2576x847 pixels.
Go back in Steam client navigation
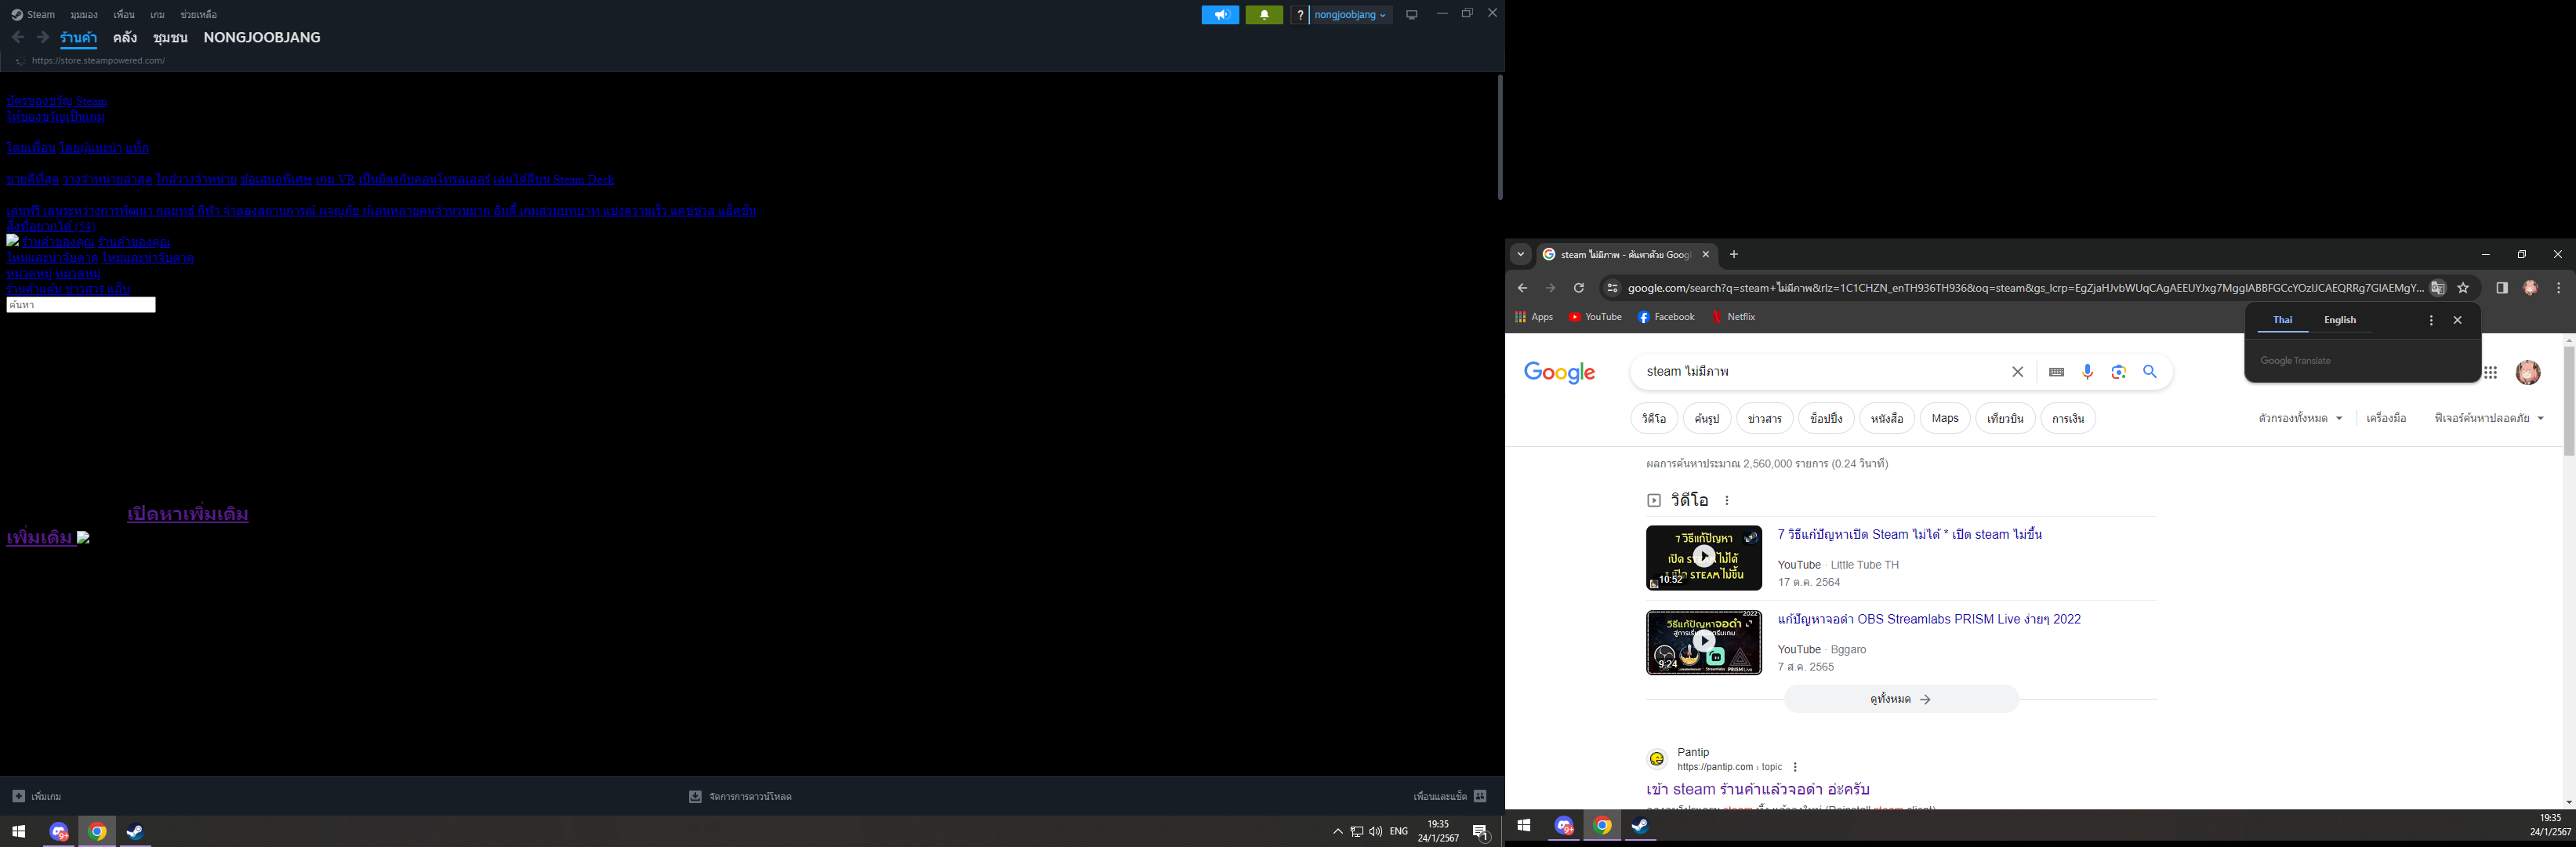point(18,37)
